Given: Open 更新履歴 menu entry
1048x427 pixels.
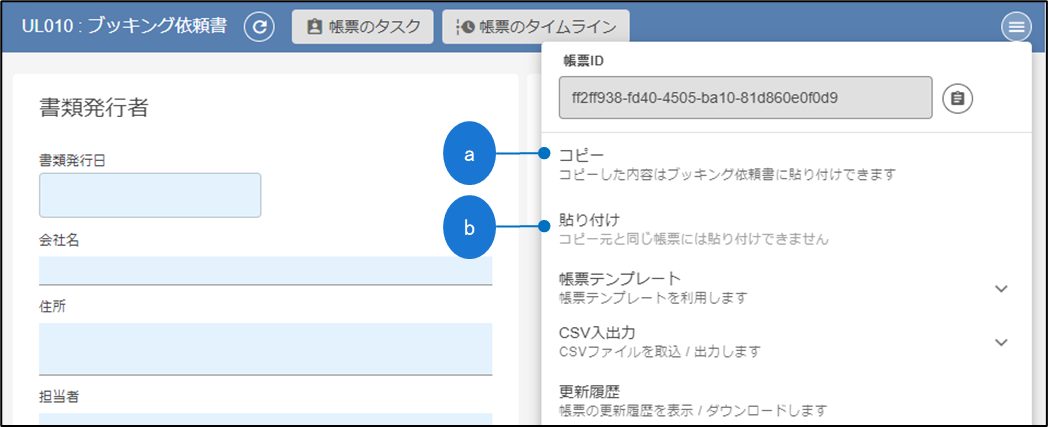Looking at the screenshot, I should point(592,392).
